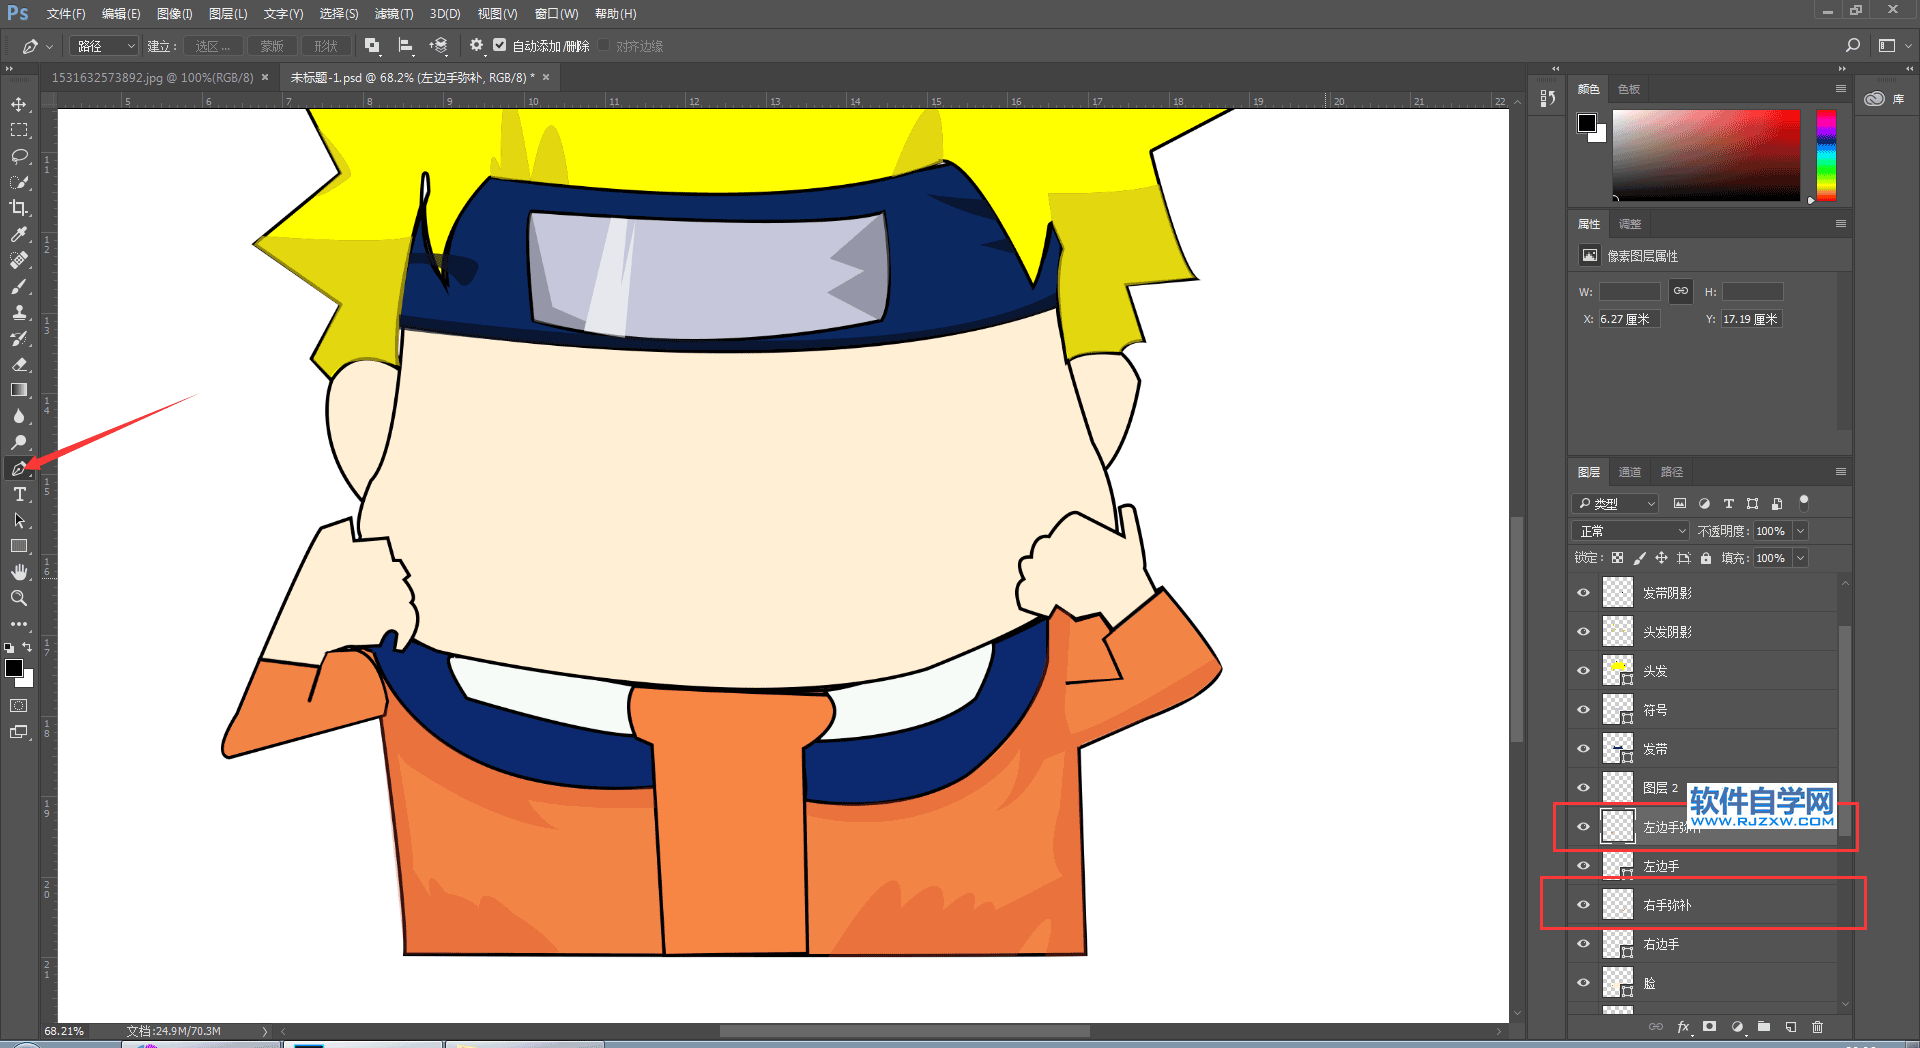Select the Healing Brush tool

pos(19,260)
